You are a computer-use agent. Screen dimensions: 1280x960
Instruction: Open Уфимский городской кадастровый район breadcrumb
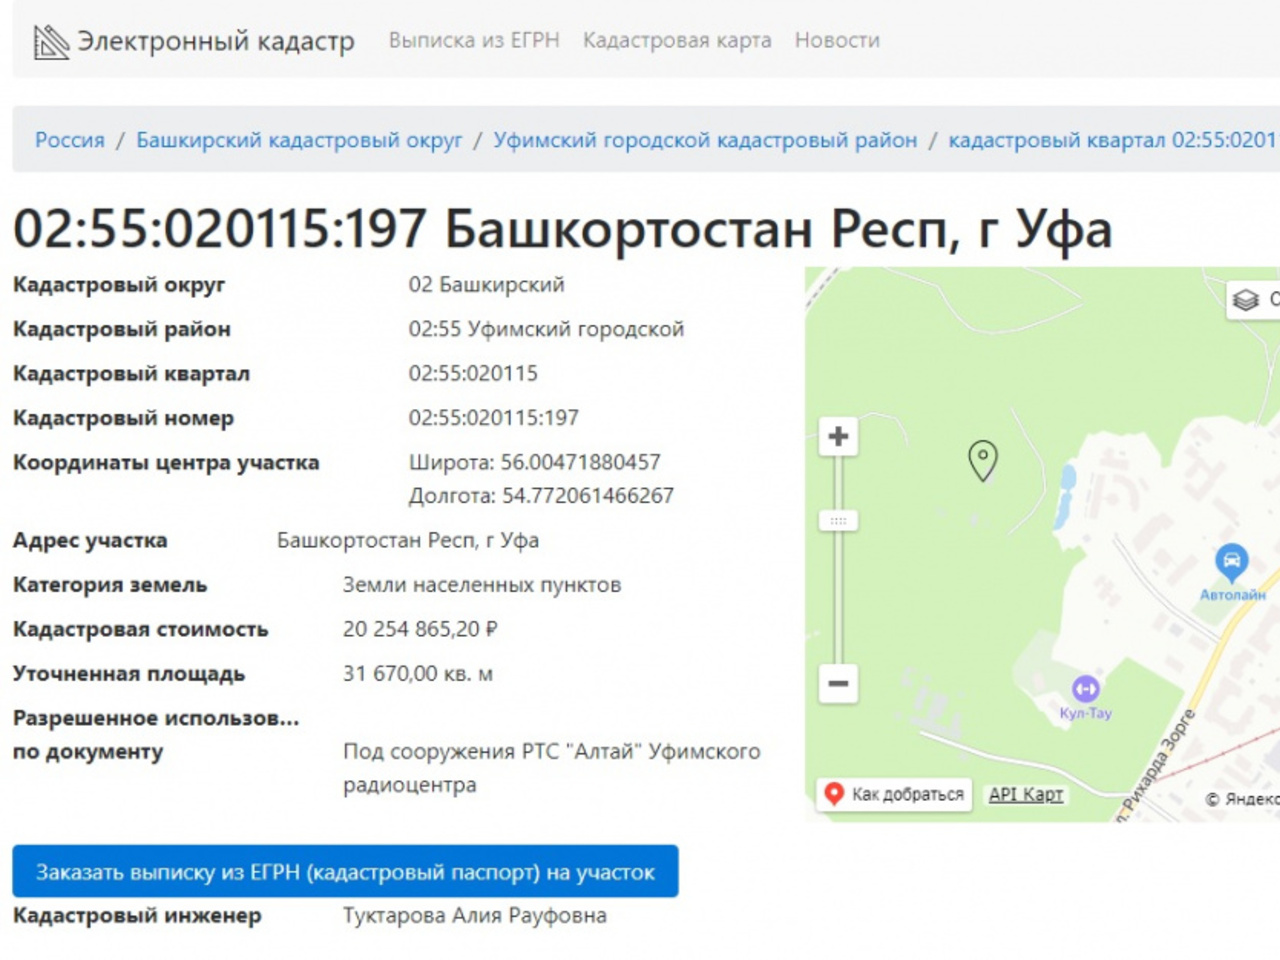705,140
